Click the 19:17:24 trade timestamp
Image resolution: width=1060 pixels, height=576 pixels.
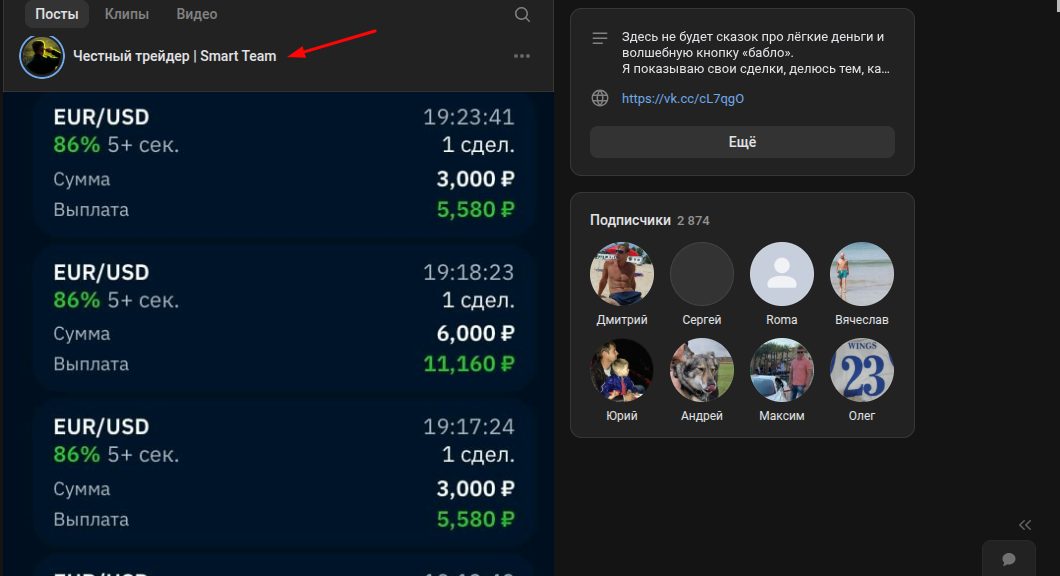tap(468, 427)
